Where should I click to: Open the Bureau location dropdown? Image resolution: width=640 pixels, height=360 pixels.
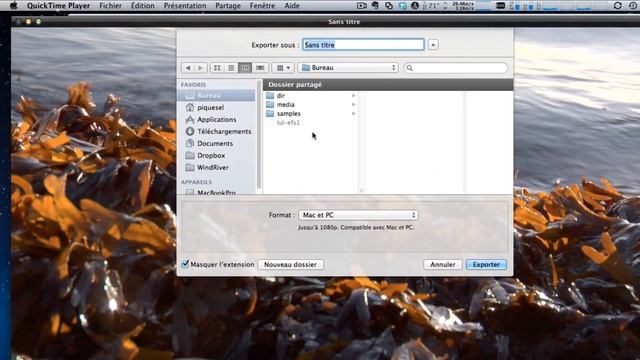(x=348, y=68)
